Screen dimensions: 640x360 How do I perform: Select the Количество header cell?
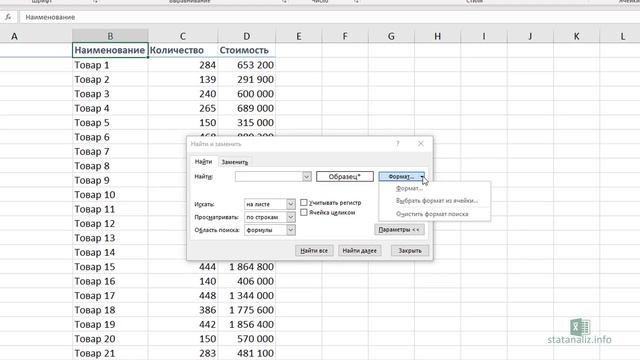tap(183, 50)
